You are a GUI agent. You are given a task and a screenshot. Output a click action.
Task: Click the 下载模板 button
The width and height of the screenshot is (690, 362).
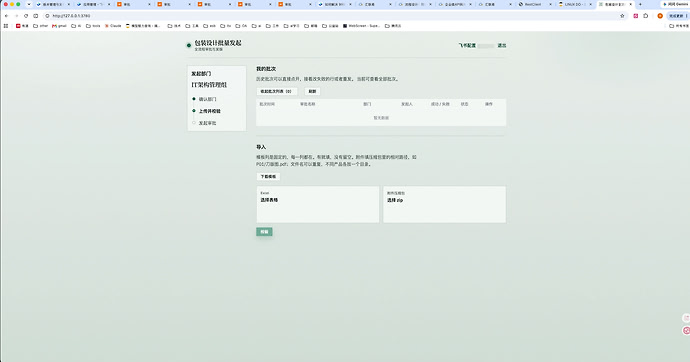click(x=268, y=176)
